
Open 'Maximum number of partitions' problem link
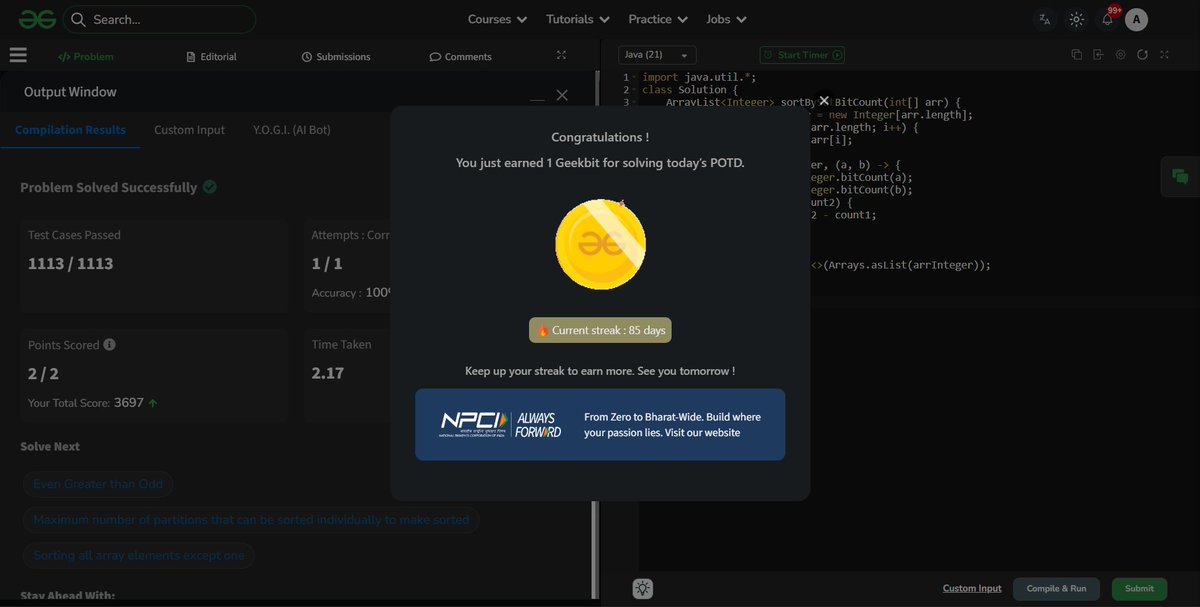pos(251,520)
